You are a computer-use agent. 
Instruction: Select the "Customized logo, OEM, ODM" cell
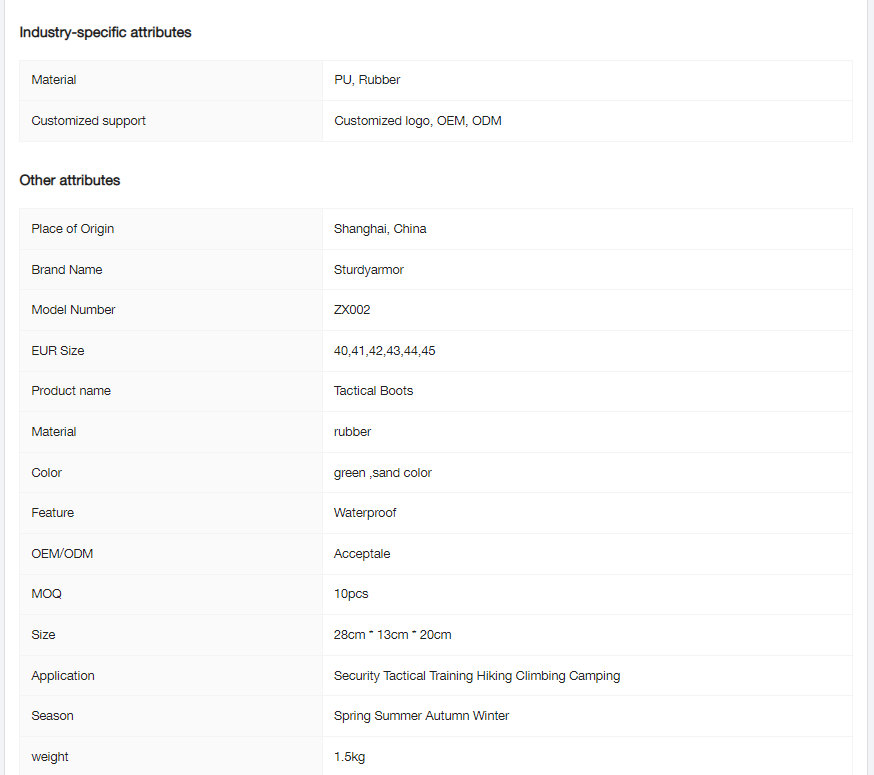[x=418, y=121]
